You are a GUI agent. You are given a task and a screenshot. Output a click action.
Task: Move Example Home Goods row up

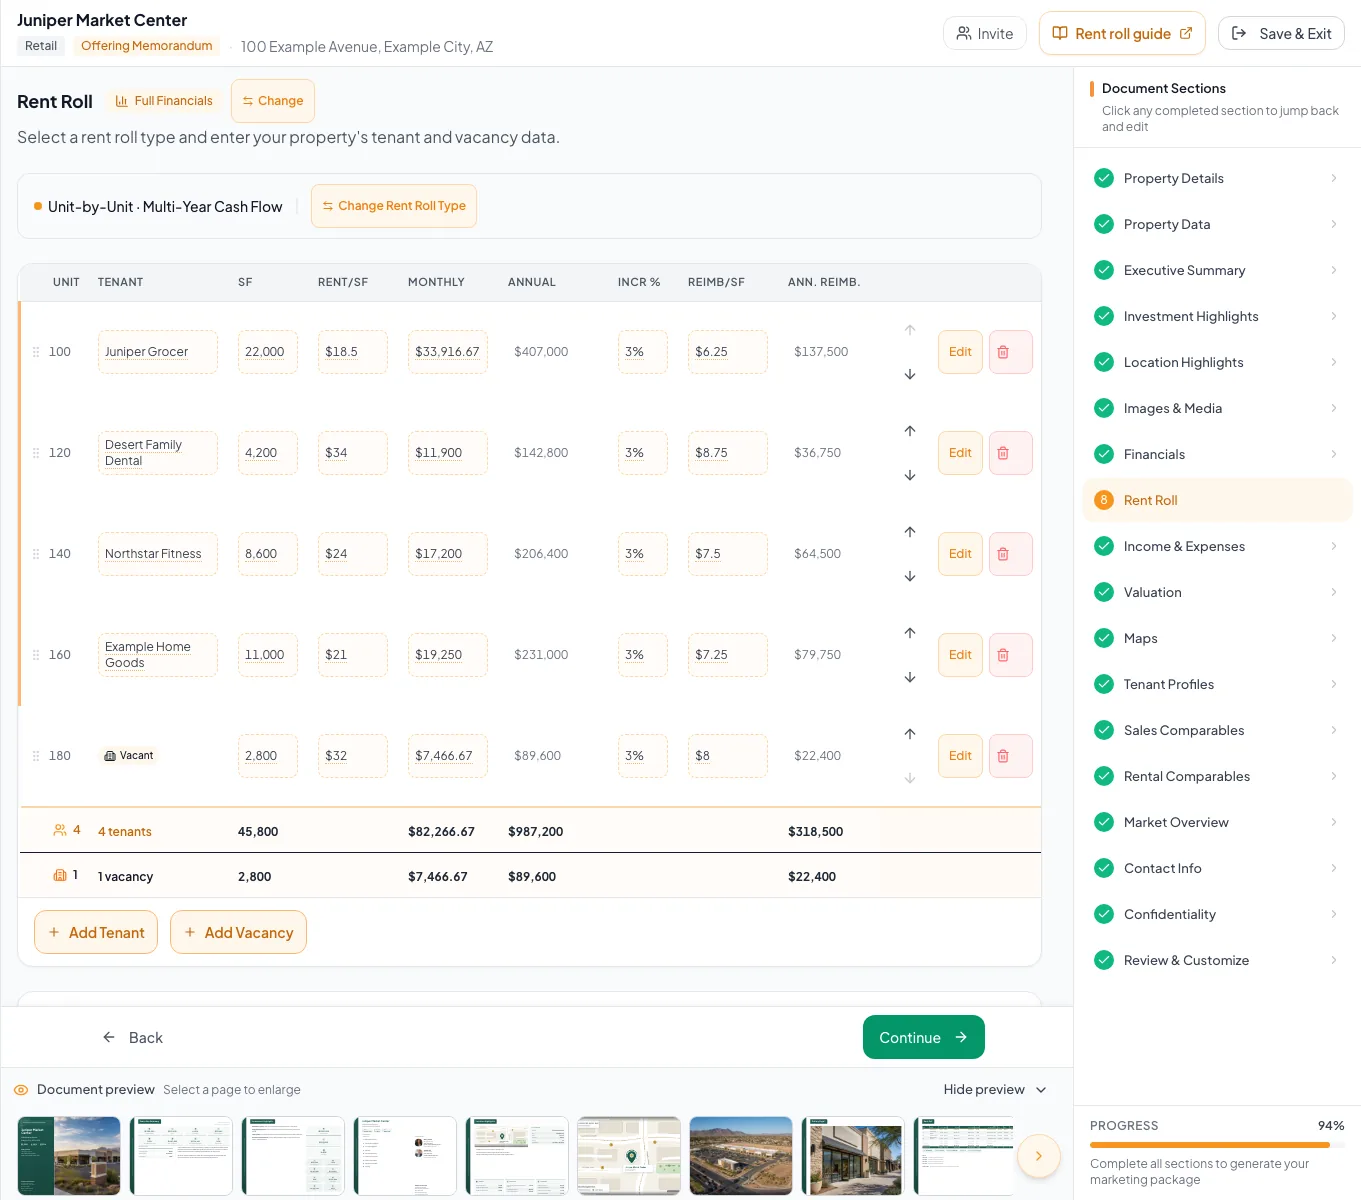(x=910, y=633)
